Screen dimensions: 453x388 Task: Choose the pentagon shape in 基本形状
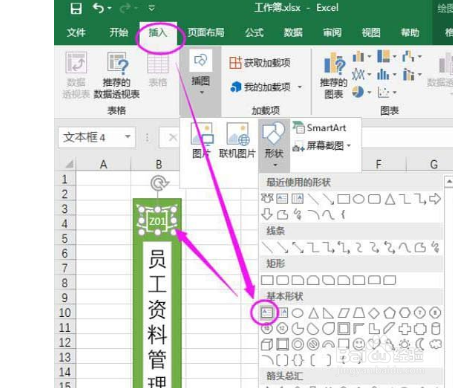[389, 313]
